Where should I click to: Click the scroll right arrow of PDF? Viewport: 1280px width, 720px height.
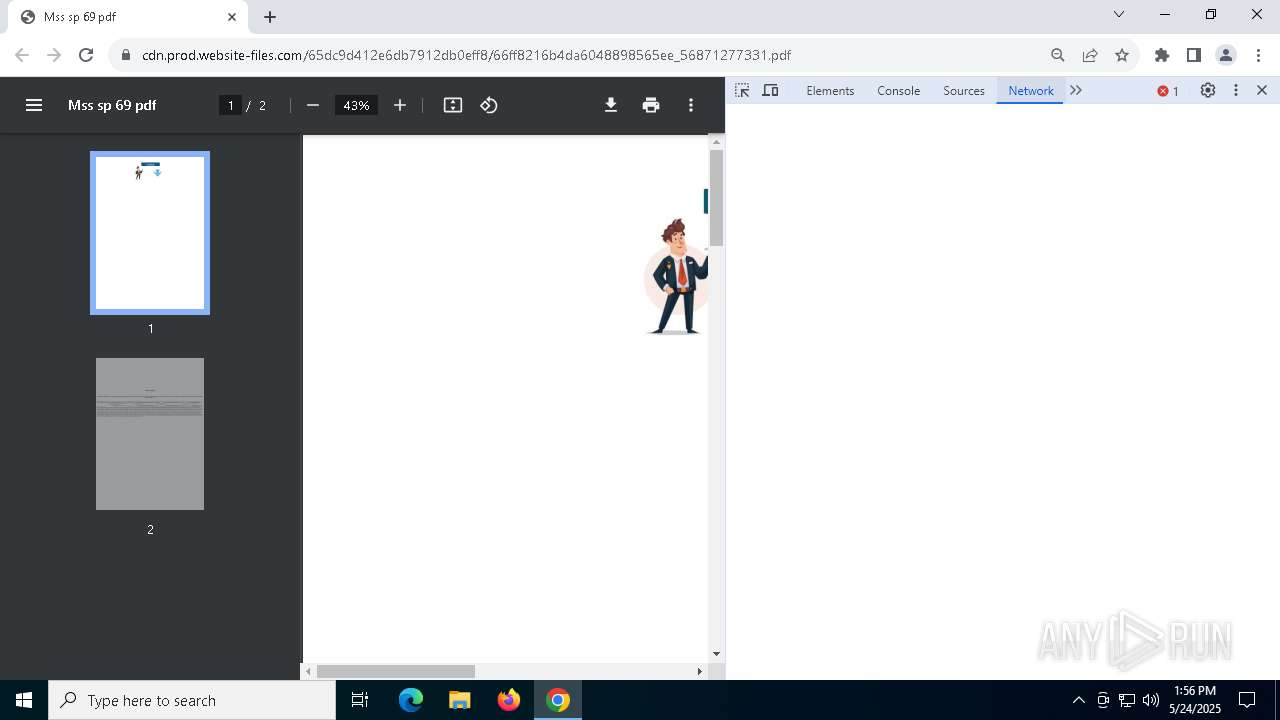[x=700, y=671]
